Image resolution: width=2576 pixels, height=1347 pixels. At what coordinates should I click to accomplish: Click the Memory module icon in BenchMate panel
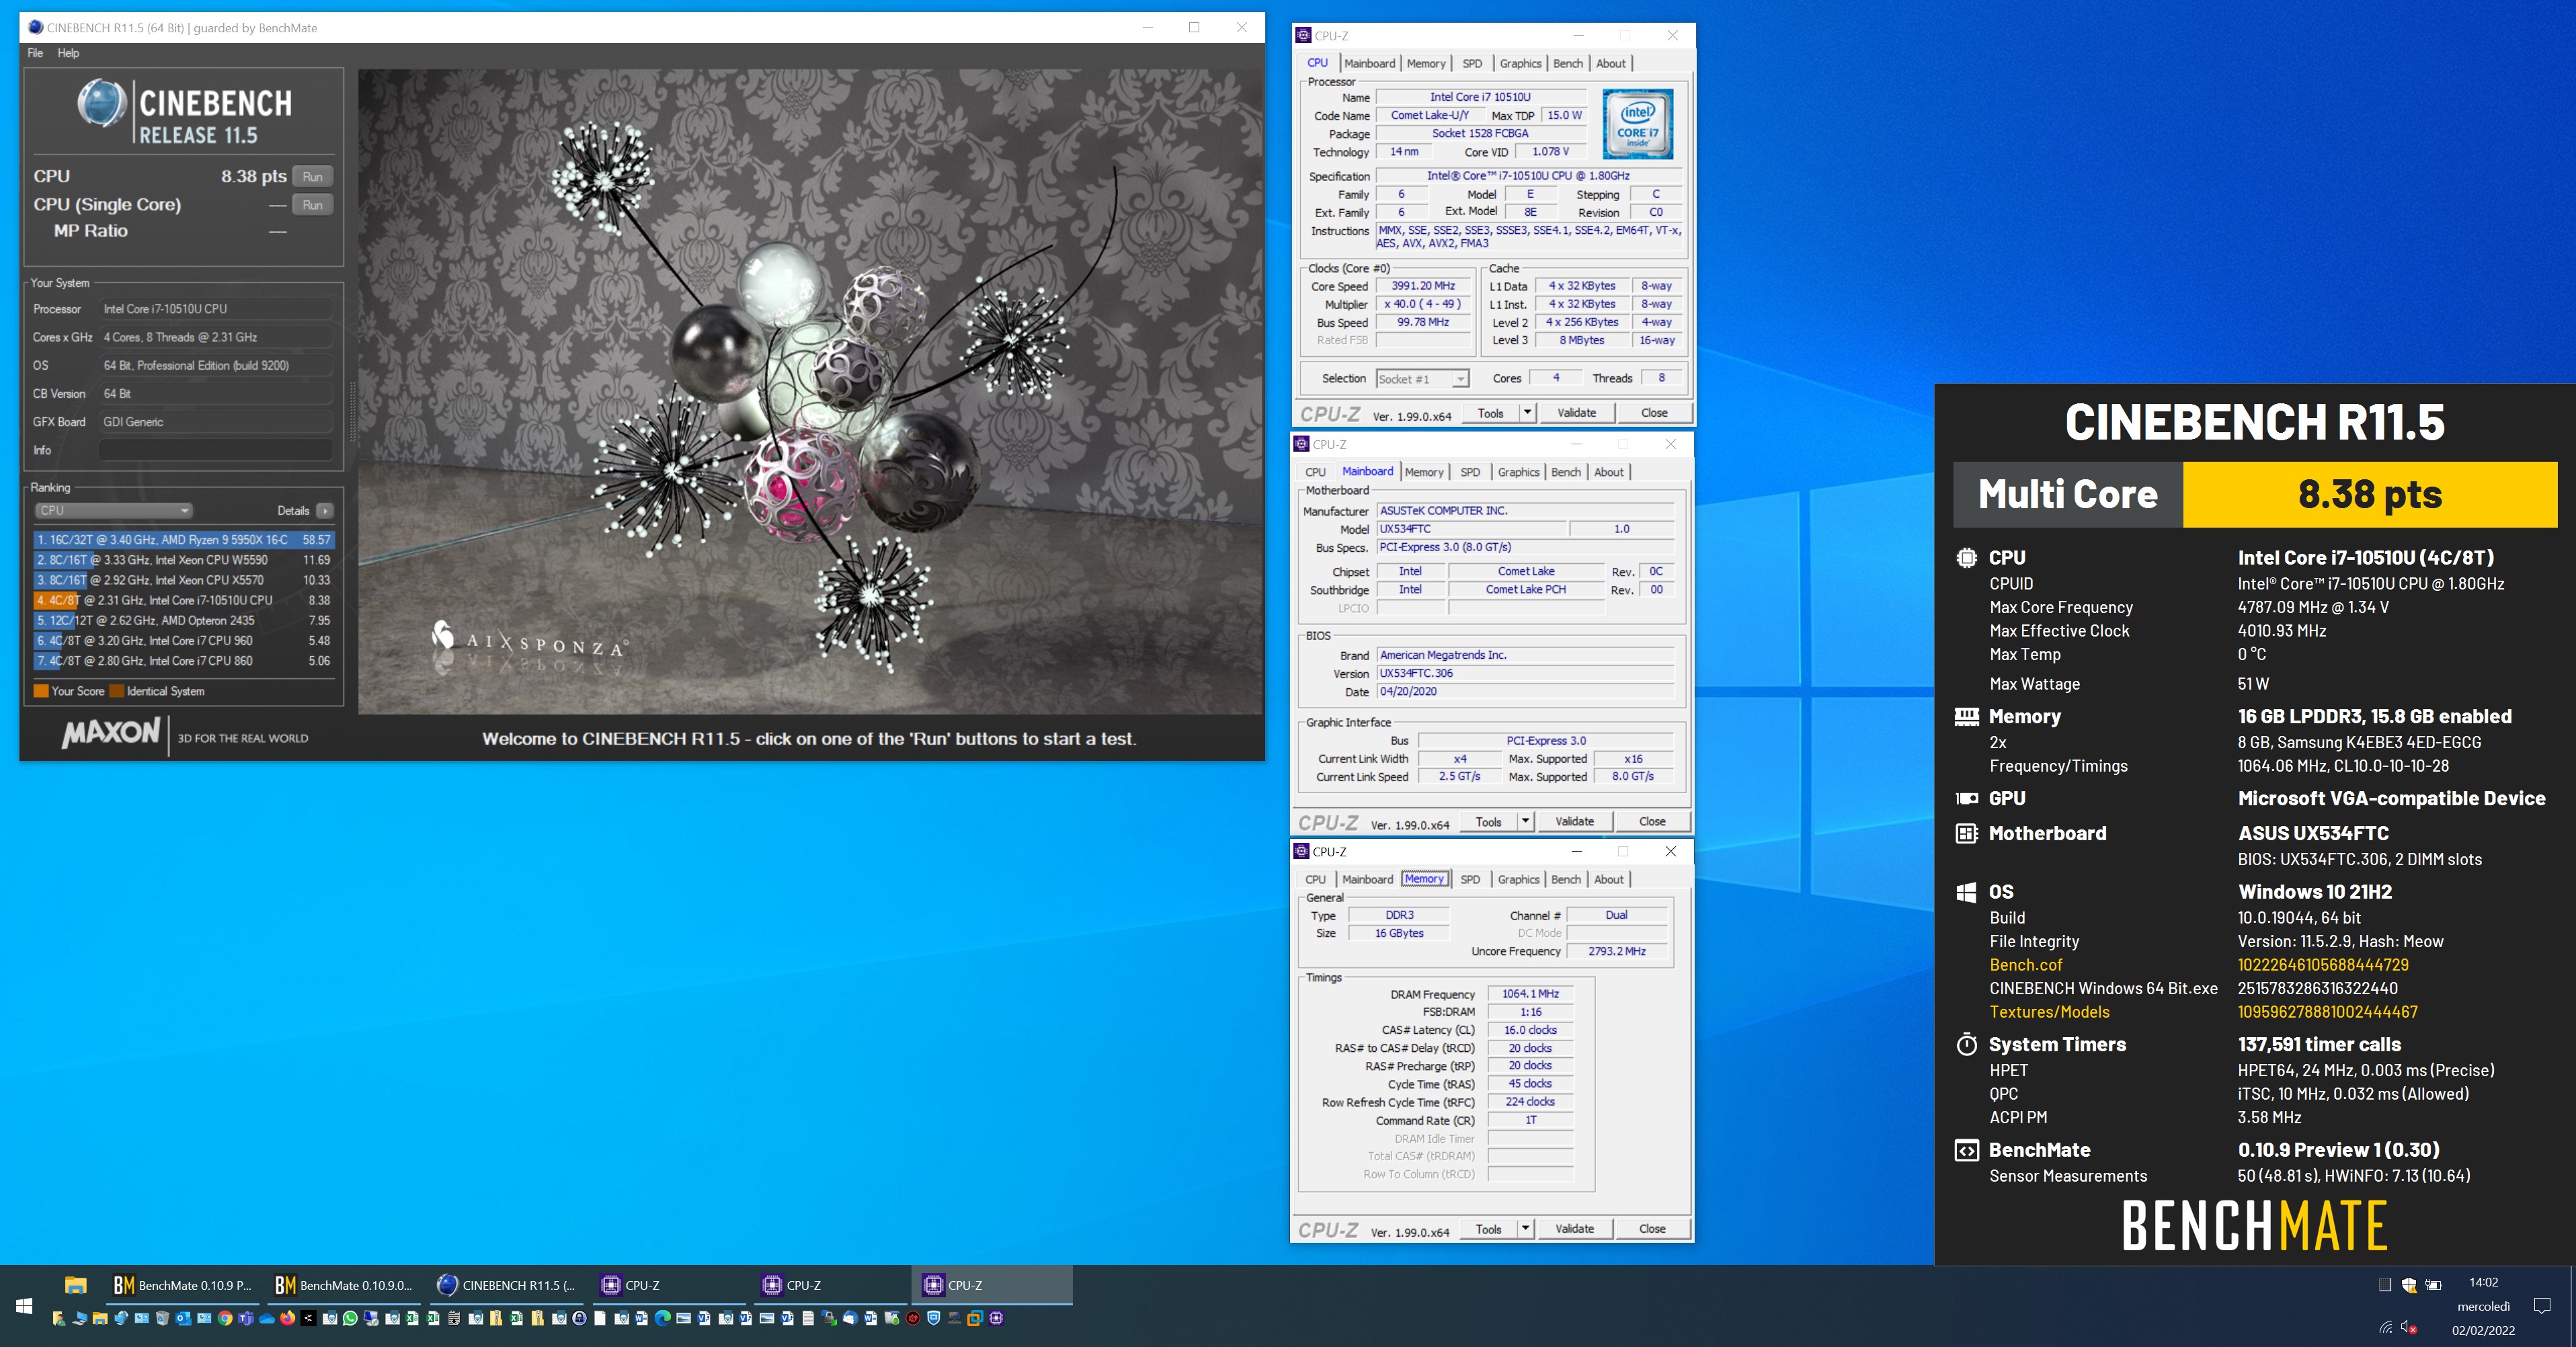[x=1966, y=716]
